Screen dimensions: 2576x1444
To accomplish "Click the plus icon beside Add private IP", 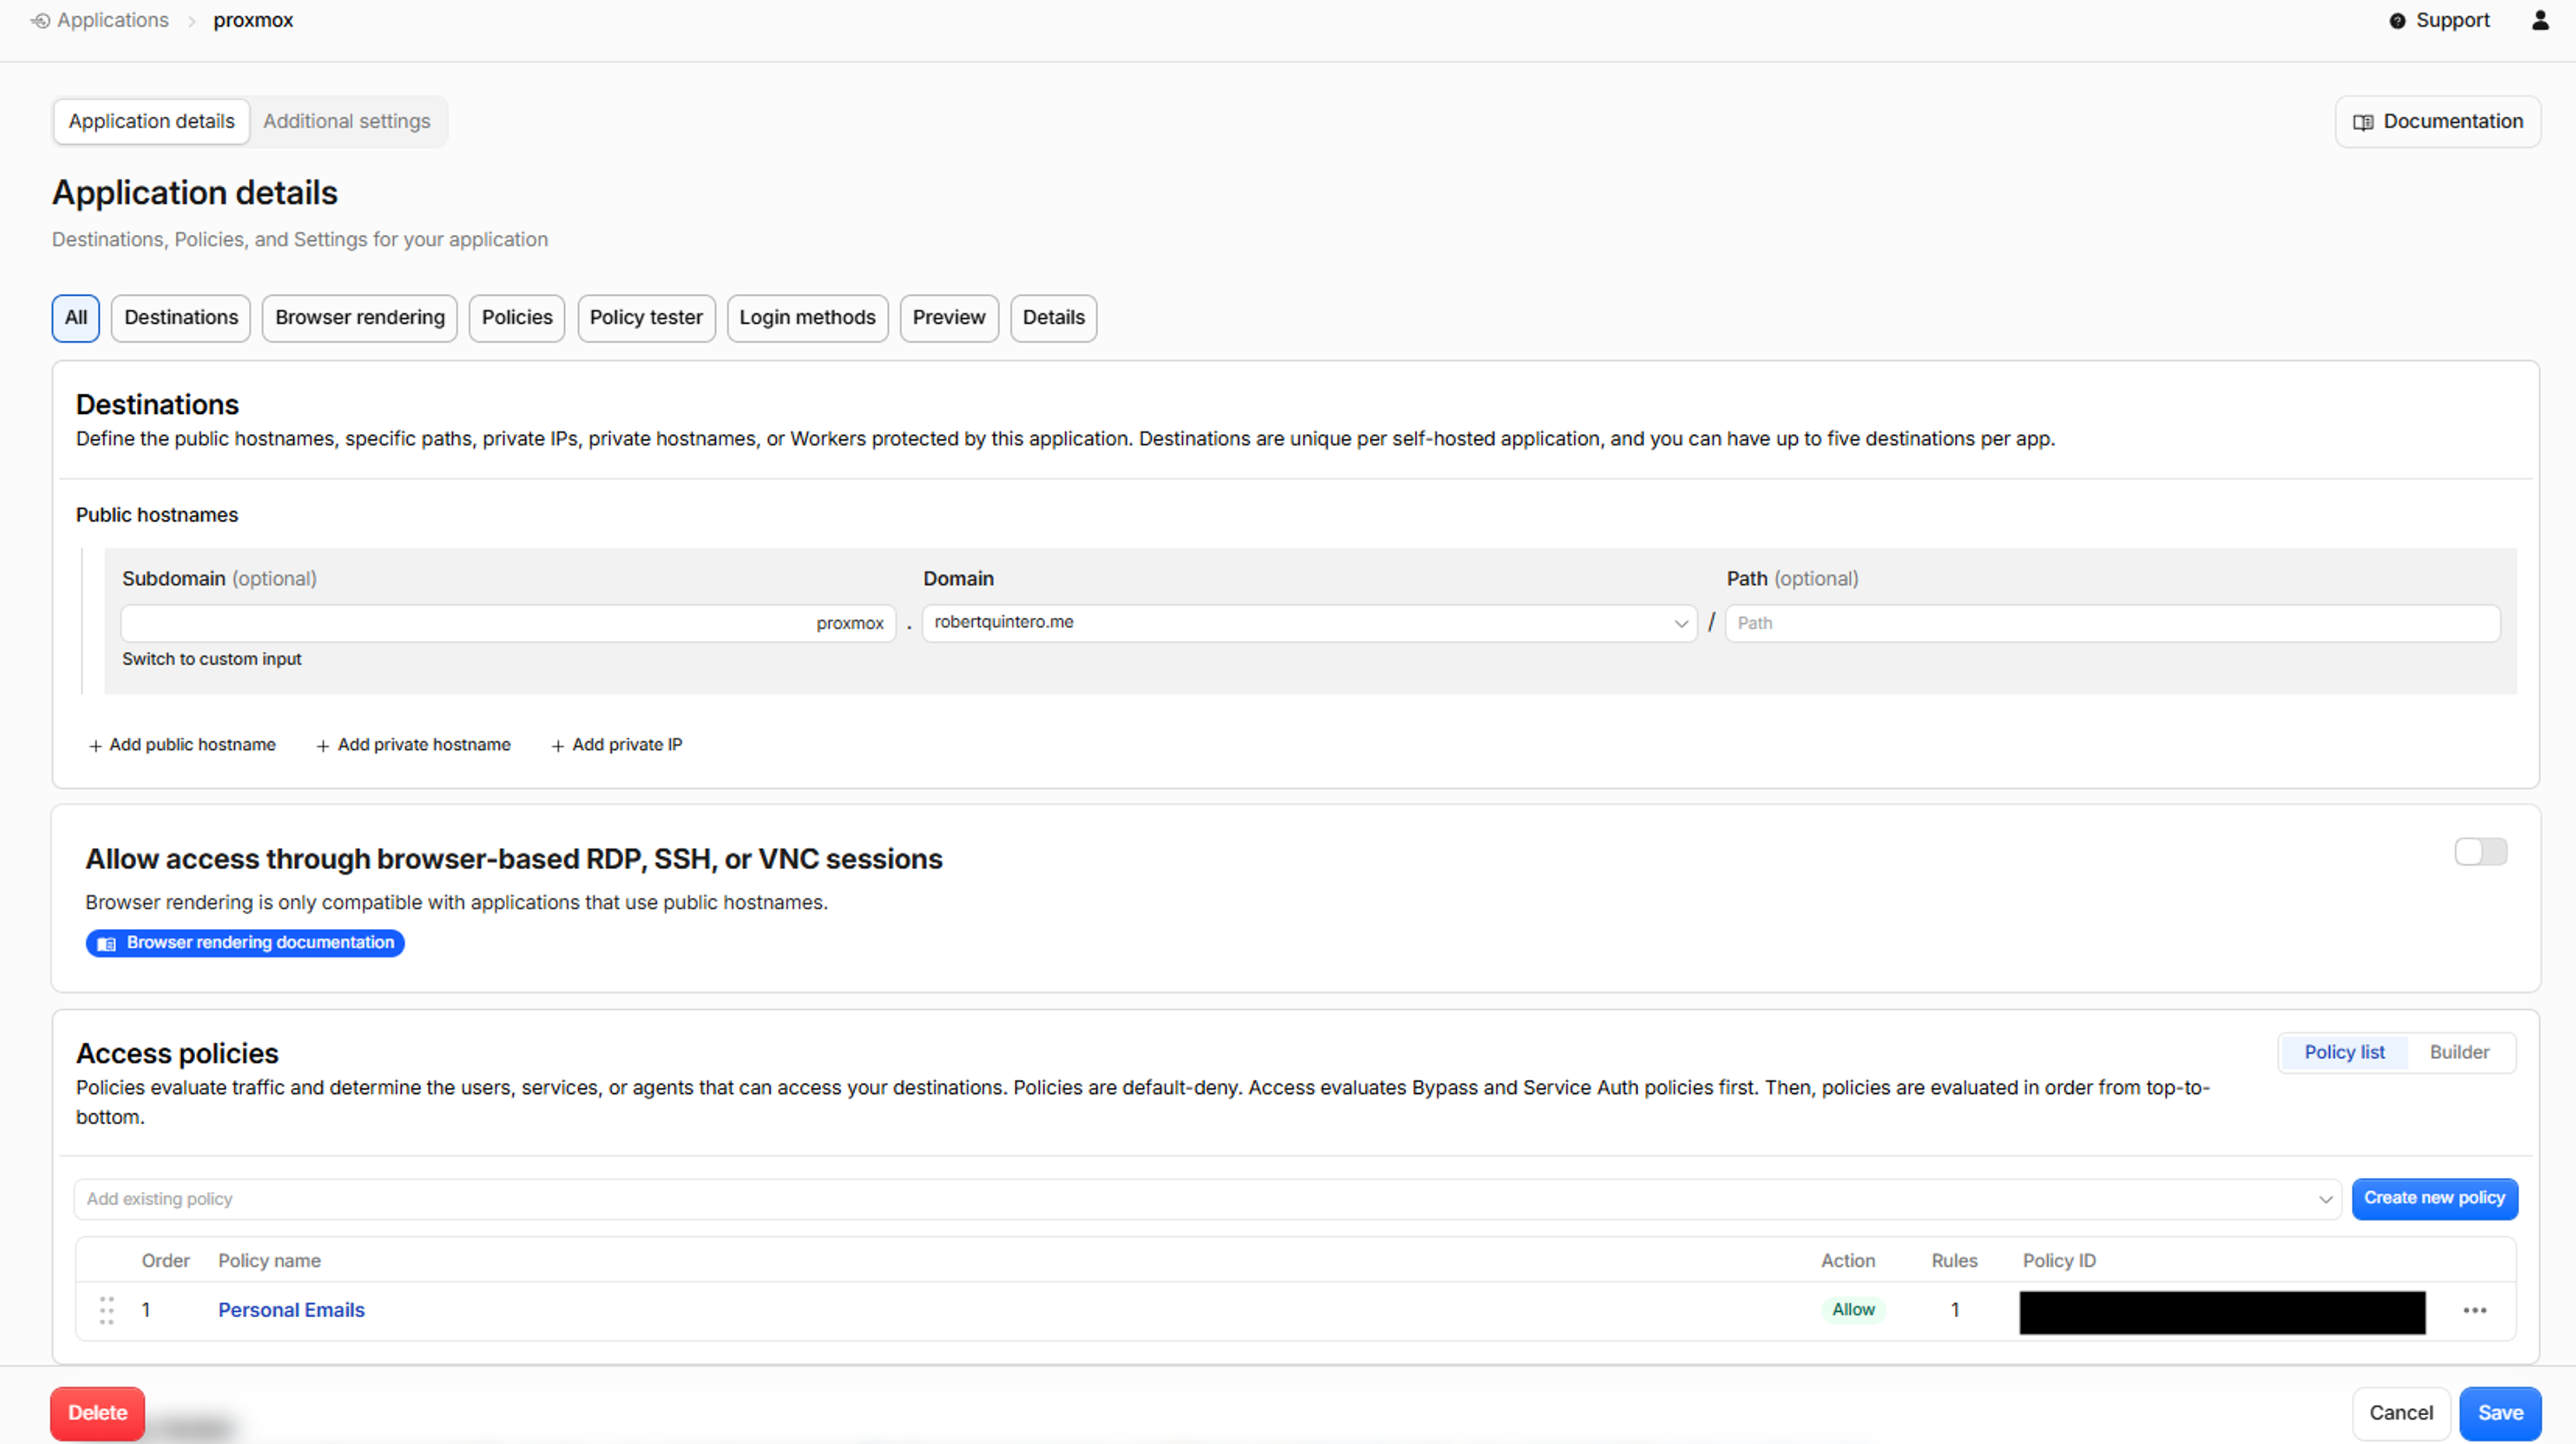I will (558, 746).
